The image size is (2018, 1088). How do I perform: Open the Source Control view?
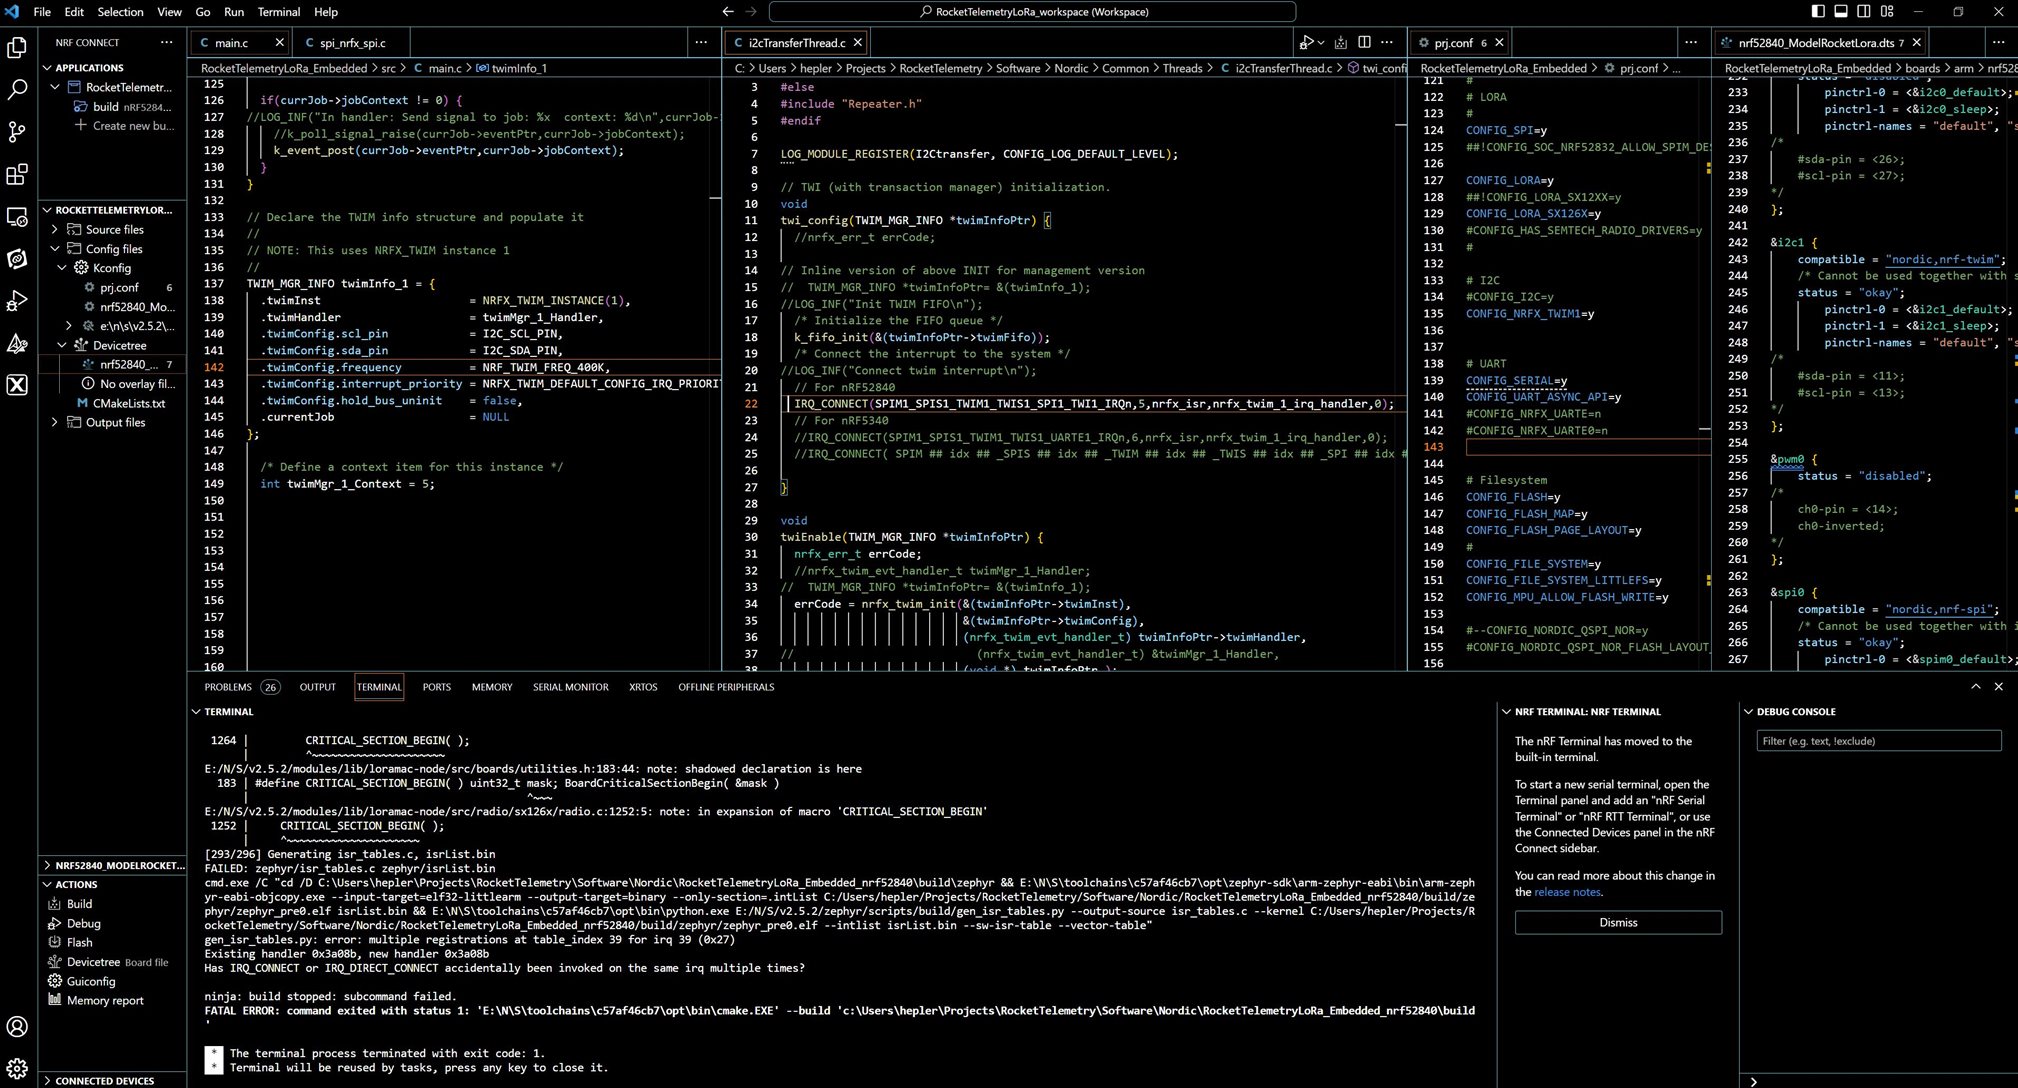pos(17,132)
